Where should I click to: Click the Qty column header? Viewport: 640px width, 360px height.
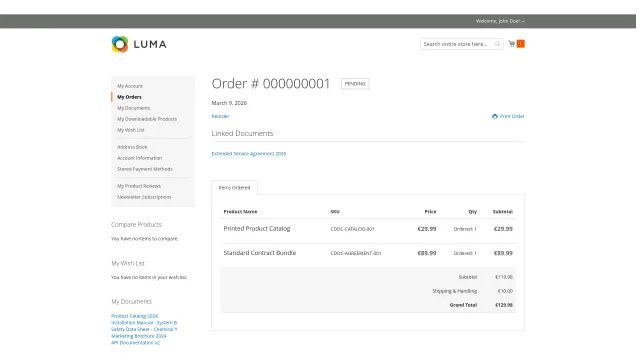473,212
